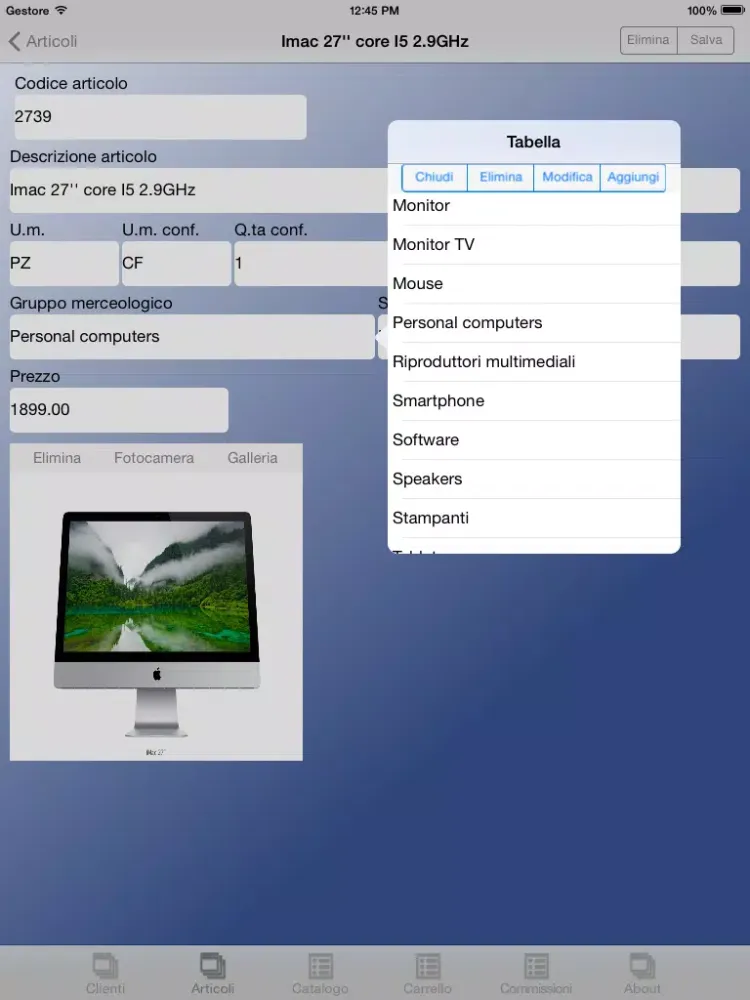Select Mouse in the table list
750x1000 pixels.
click(534, 284)
